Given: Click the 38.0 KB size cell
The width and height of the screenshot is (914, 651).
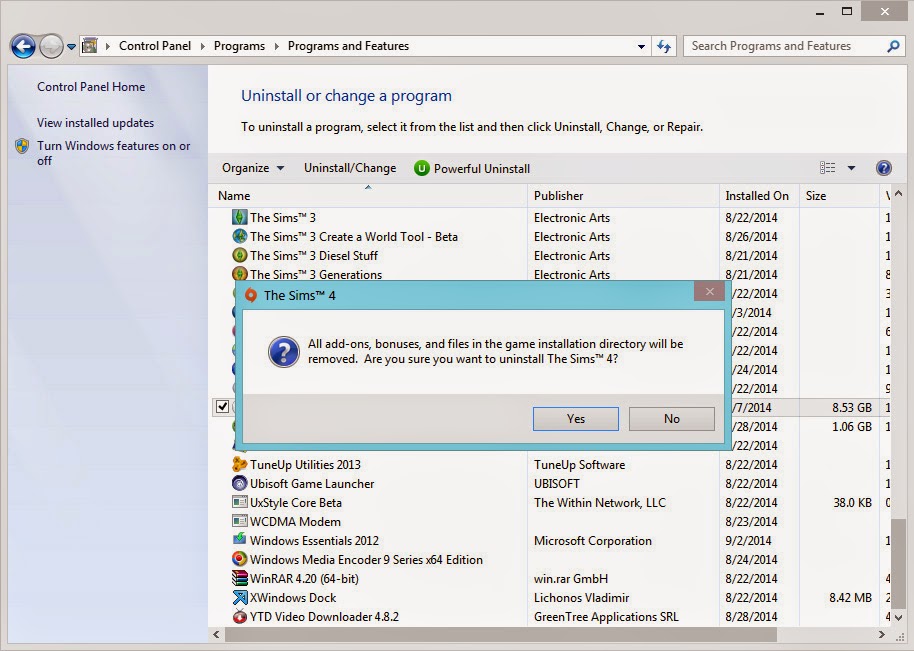Looking at the screenshot, I should click(852, 502).
